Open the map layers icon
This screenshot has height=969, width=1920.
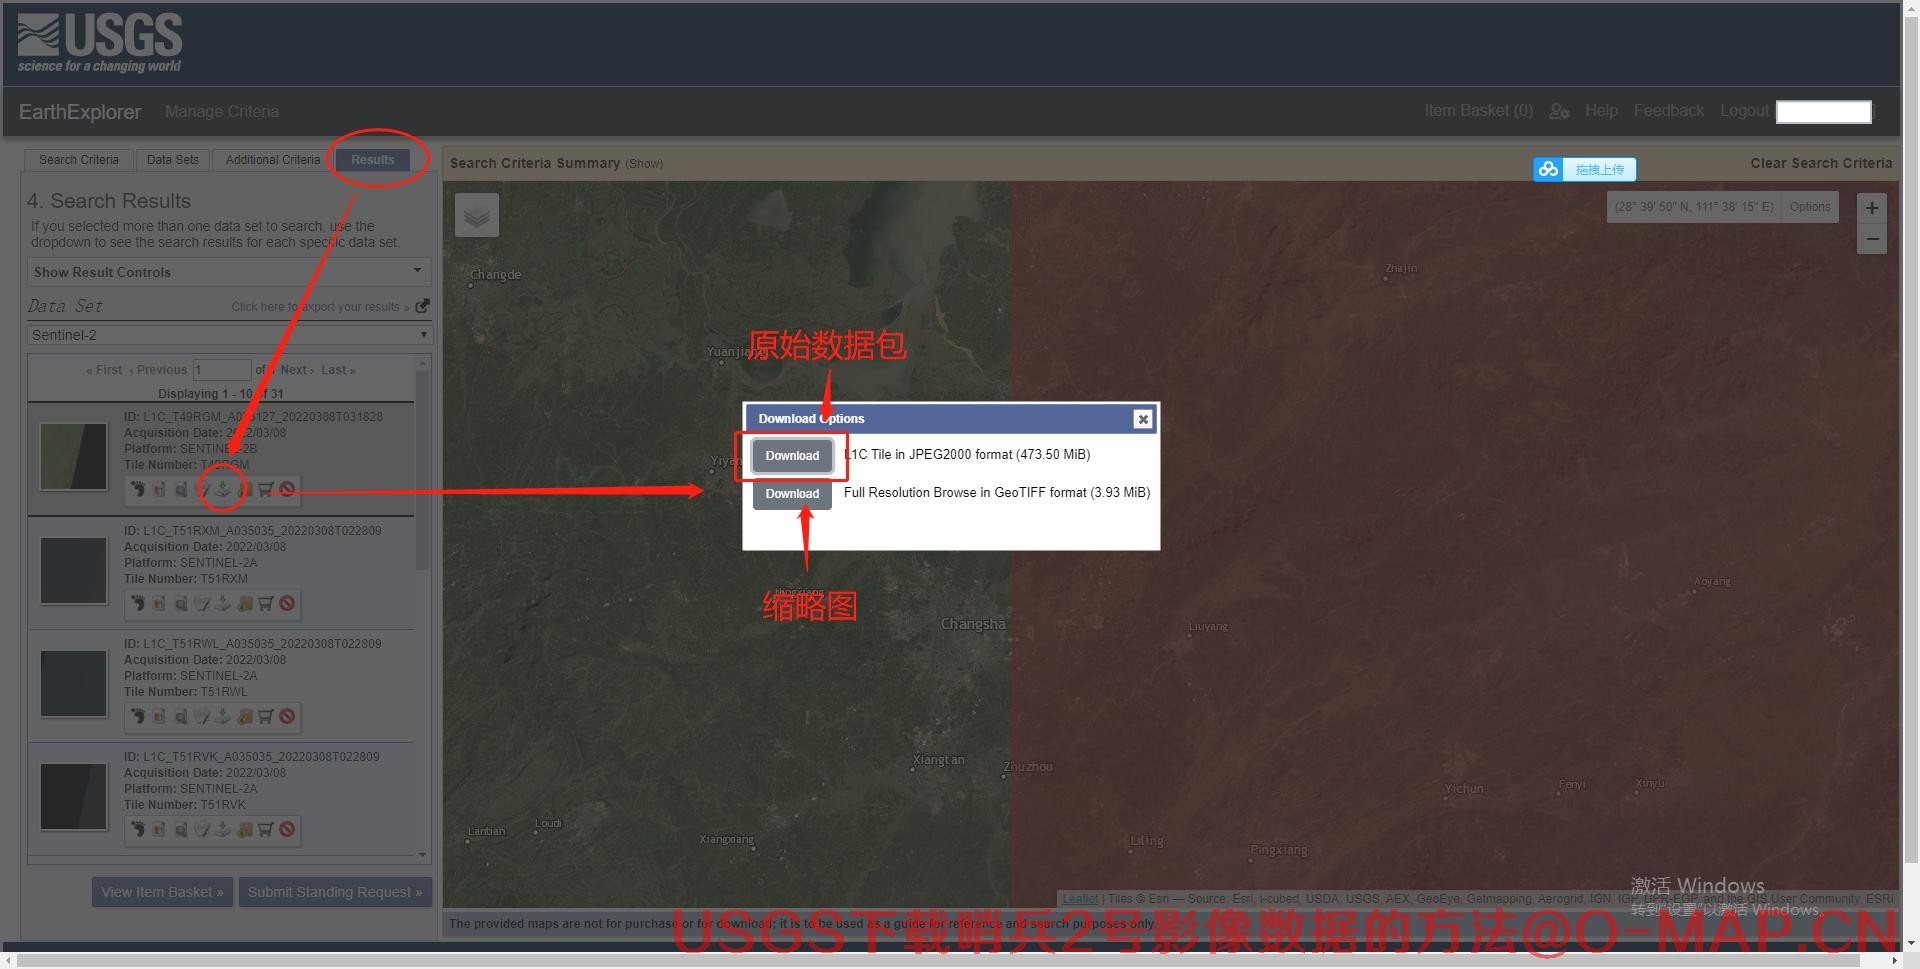(x=477, y=215)
